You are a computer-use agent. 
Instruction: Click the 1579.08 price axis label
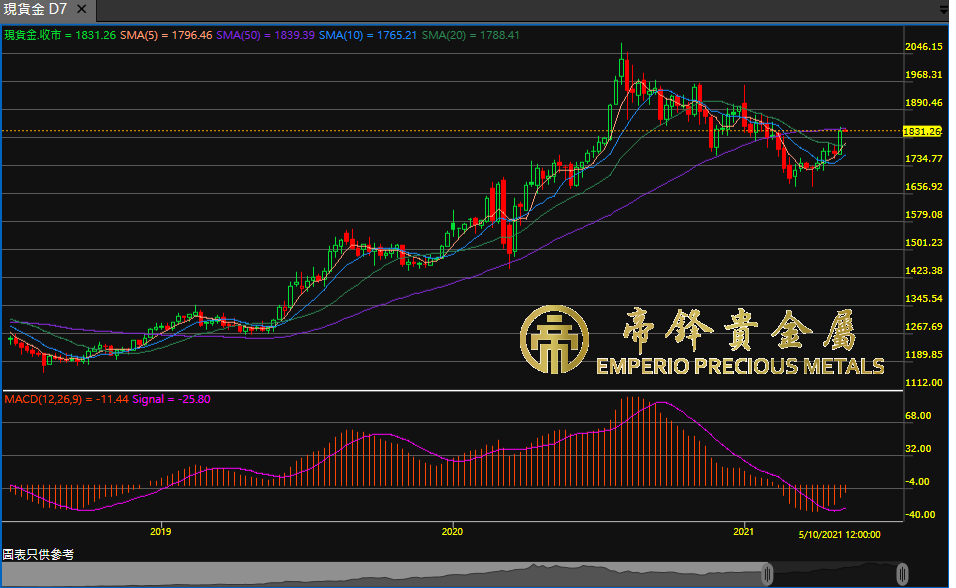click(x=924, y=215)
